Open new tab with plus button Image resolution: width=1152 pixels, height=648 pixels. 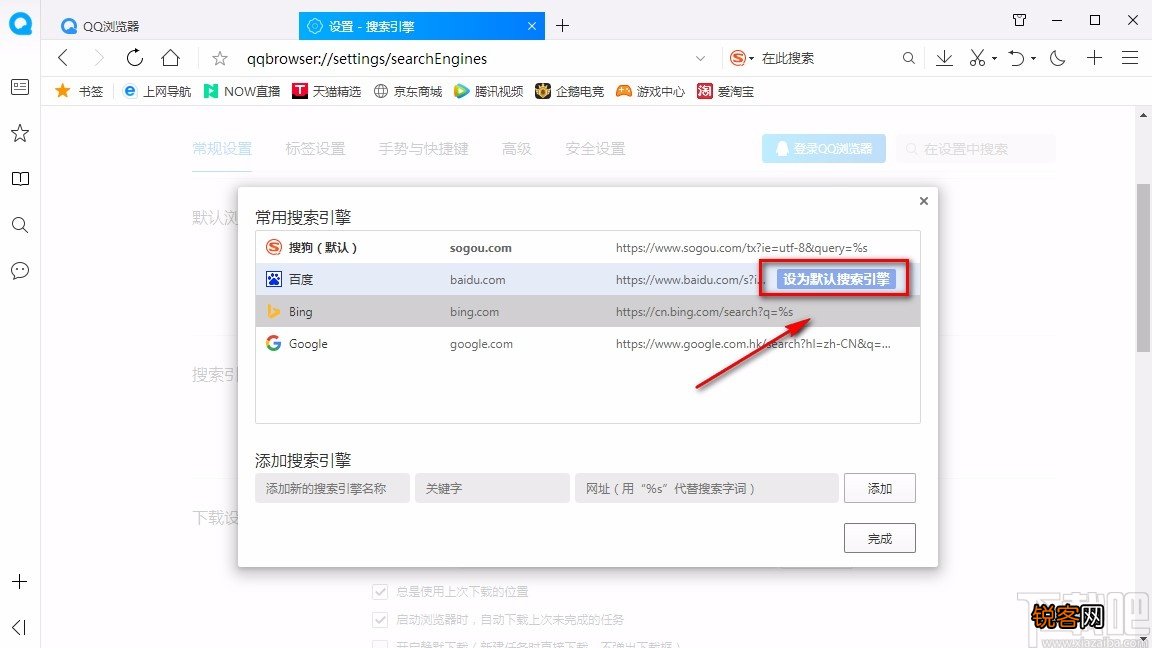tap(562, 26)
